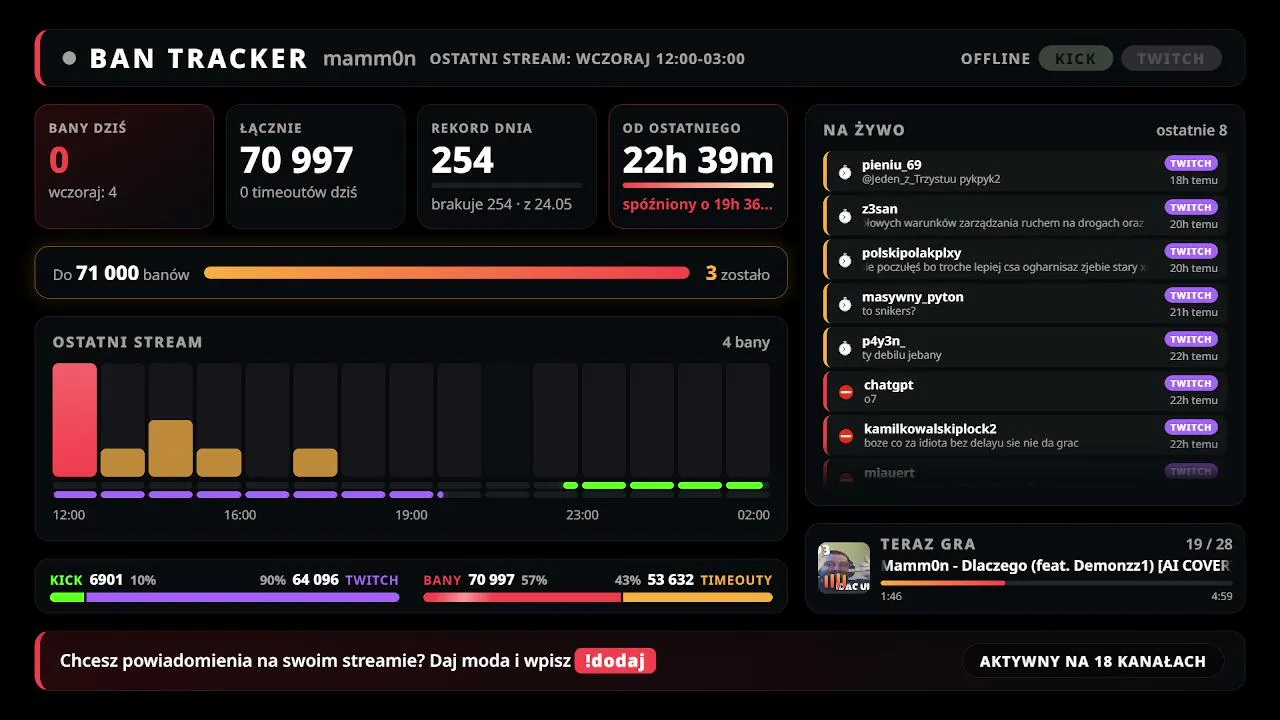Click the tallest orange bar in stream chart

coord(171,448)
